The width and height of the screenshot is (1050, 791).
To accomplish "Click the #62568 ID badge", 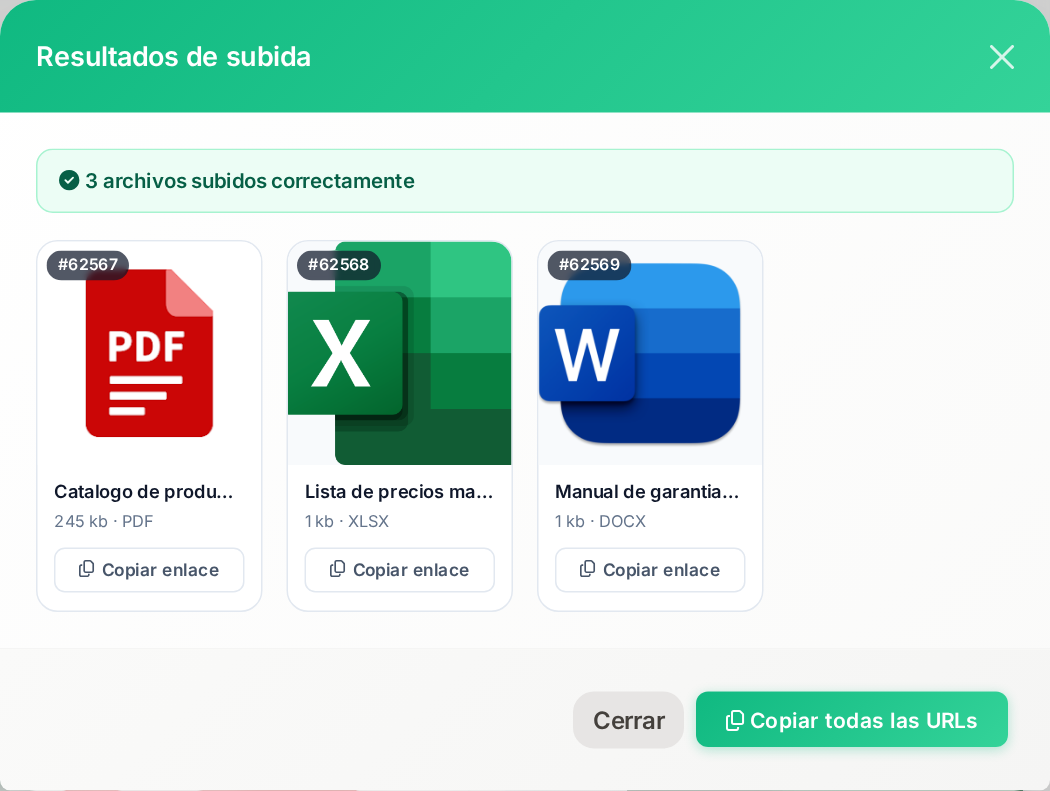I will point(338,265).
